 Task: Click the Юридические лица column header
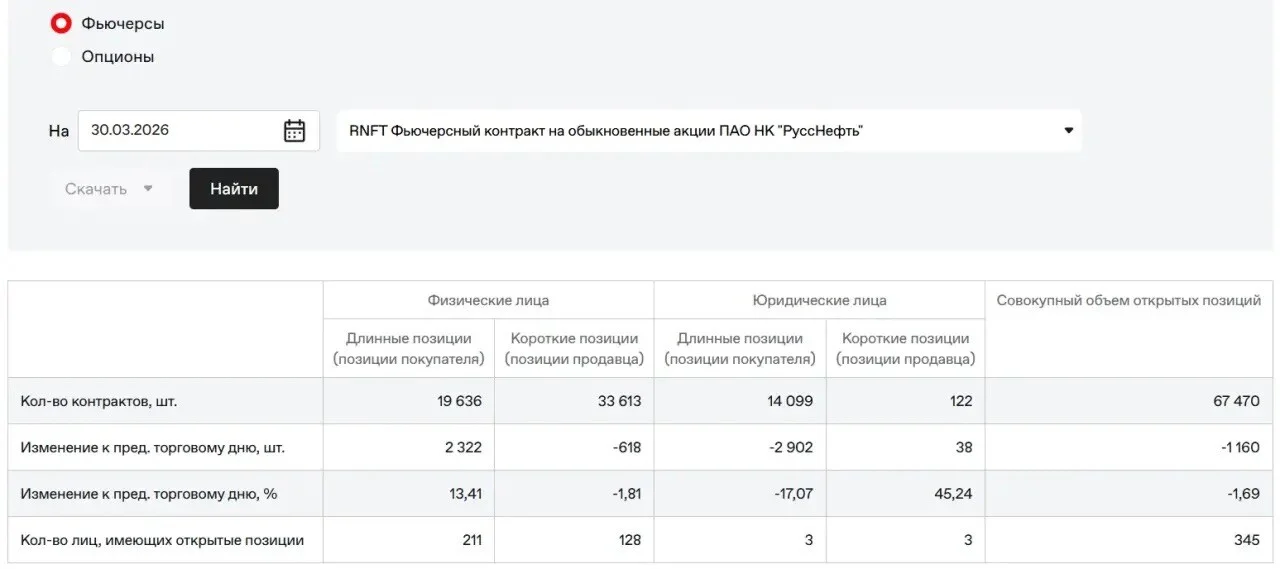point(819,300)
